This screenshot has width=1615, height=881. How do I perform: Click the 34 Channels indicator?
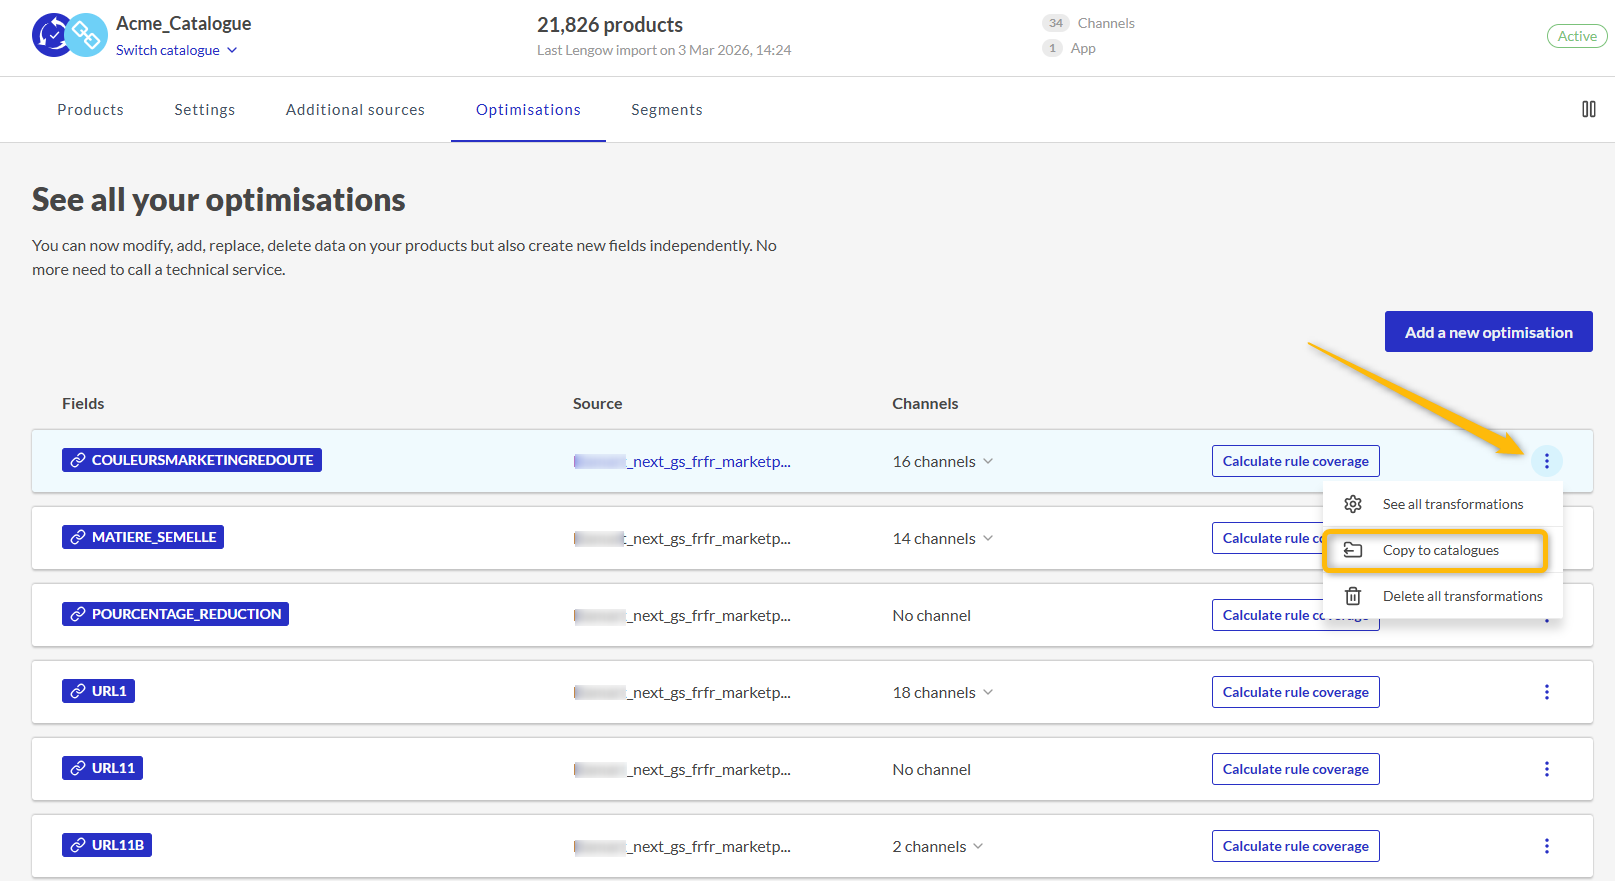coord(1088,23)
